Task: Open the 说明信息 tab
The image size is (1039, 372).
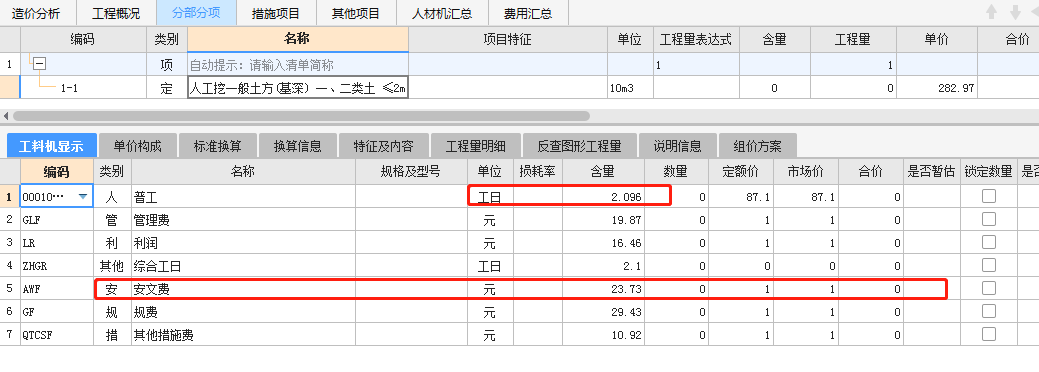Action: click(677, 146)
